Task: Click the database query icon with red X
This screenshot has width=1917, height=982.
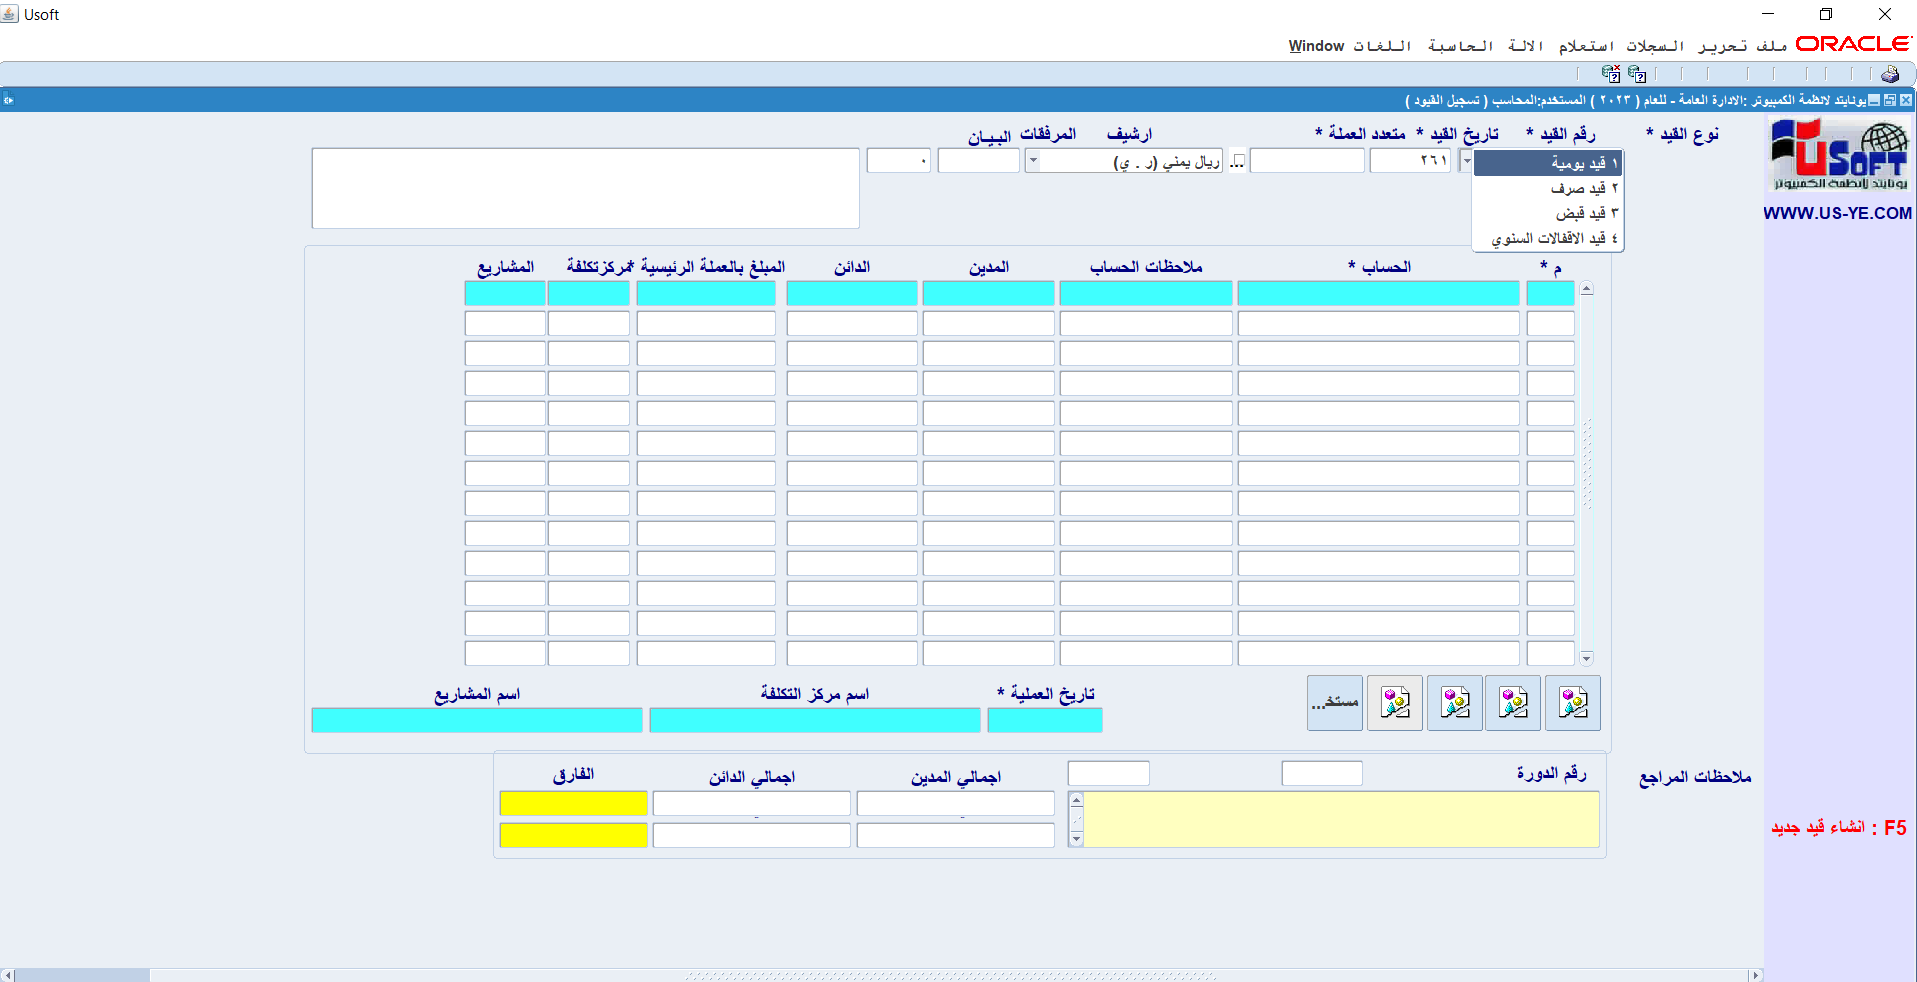Action: point(1610,74)
